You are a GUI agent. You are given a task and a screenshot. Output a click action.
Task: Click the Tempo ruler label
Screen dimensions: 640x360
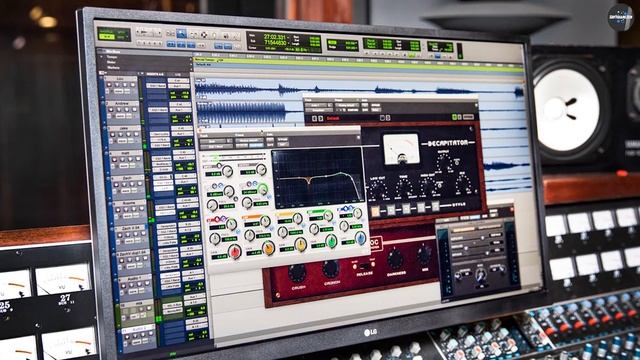click(x=111, y=58)
